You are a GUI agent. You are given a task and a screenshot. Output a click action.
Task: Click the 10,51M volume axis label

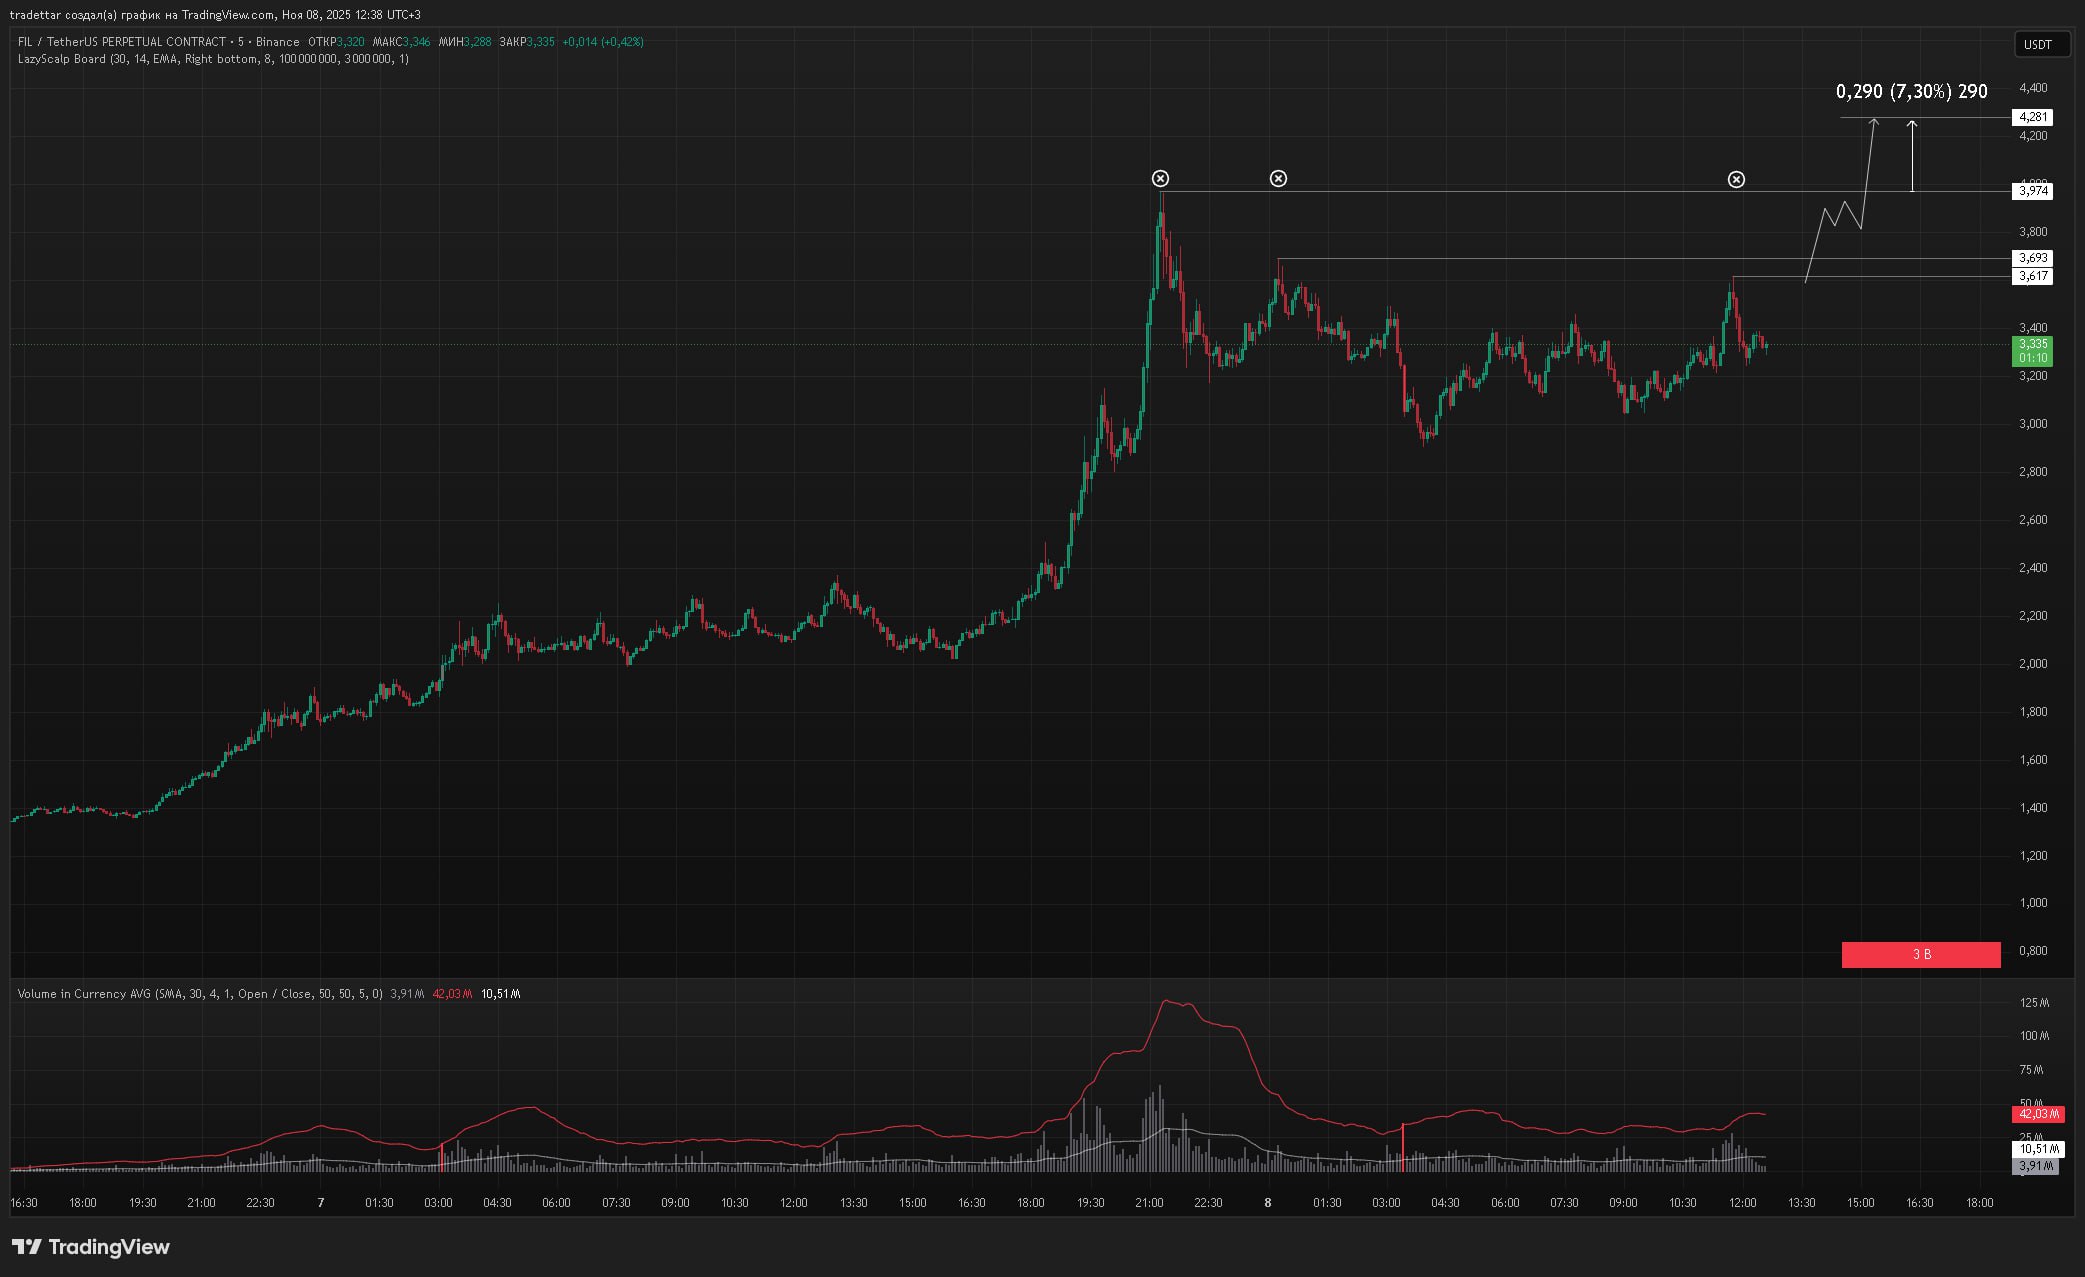point(2037,1149)
